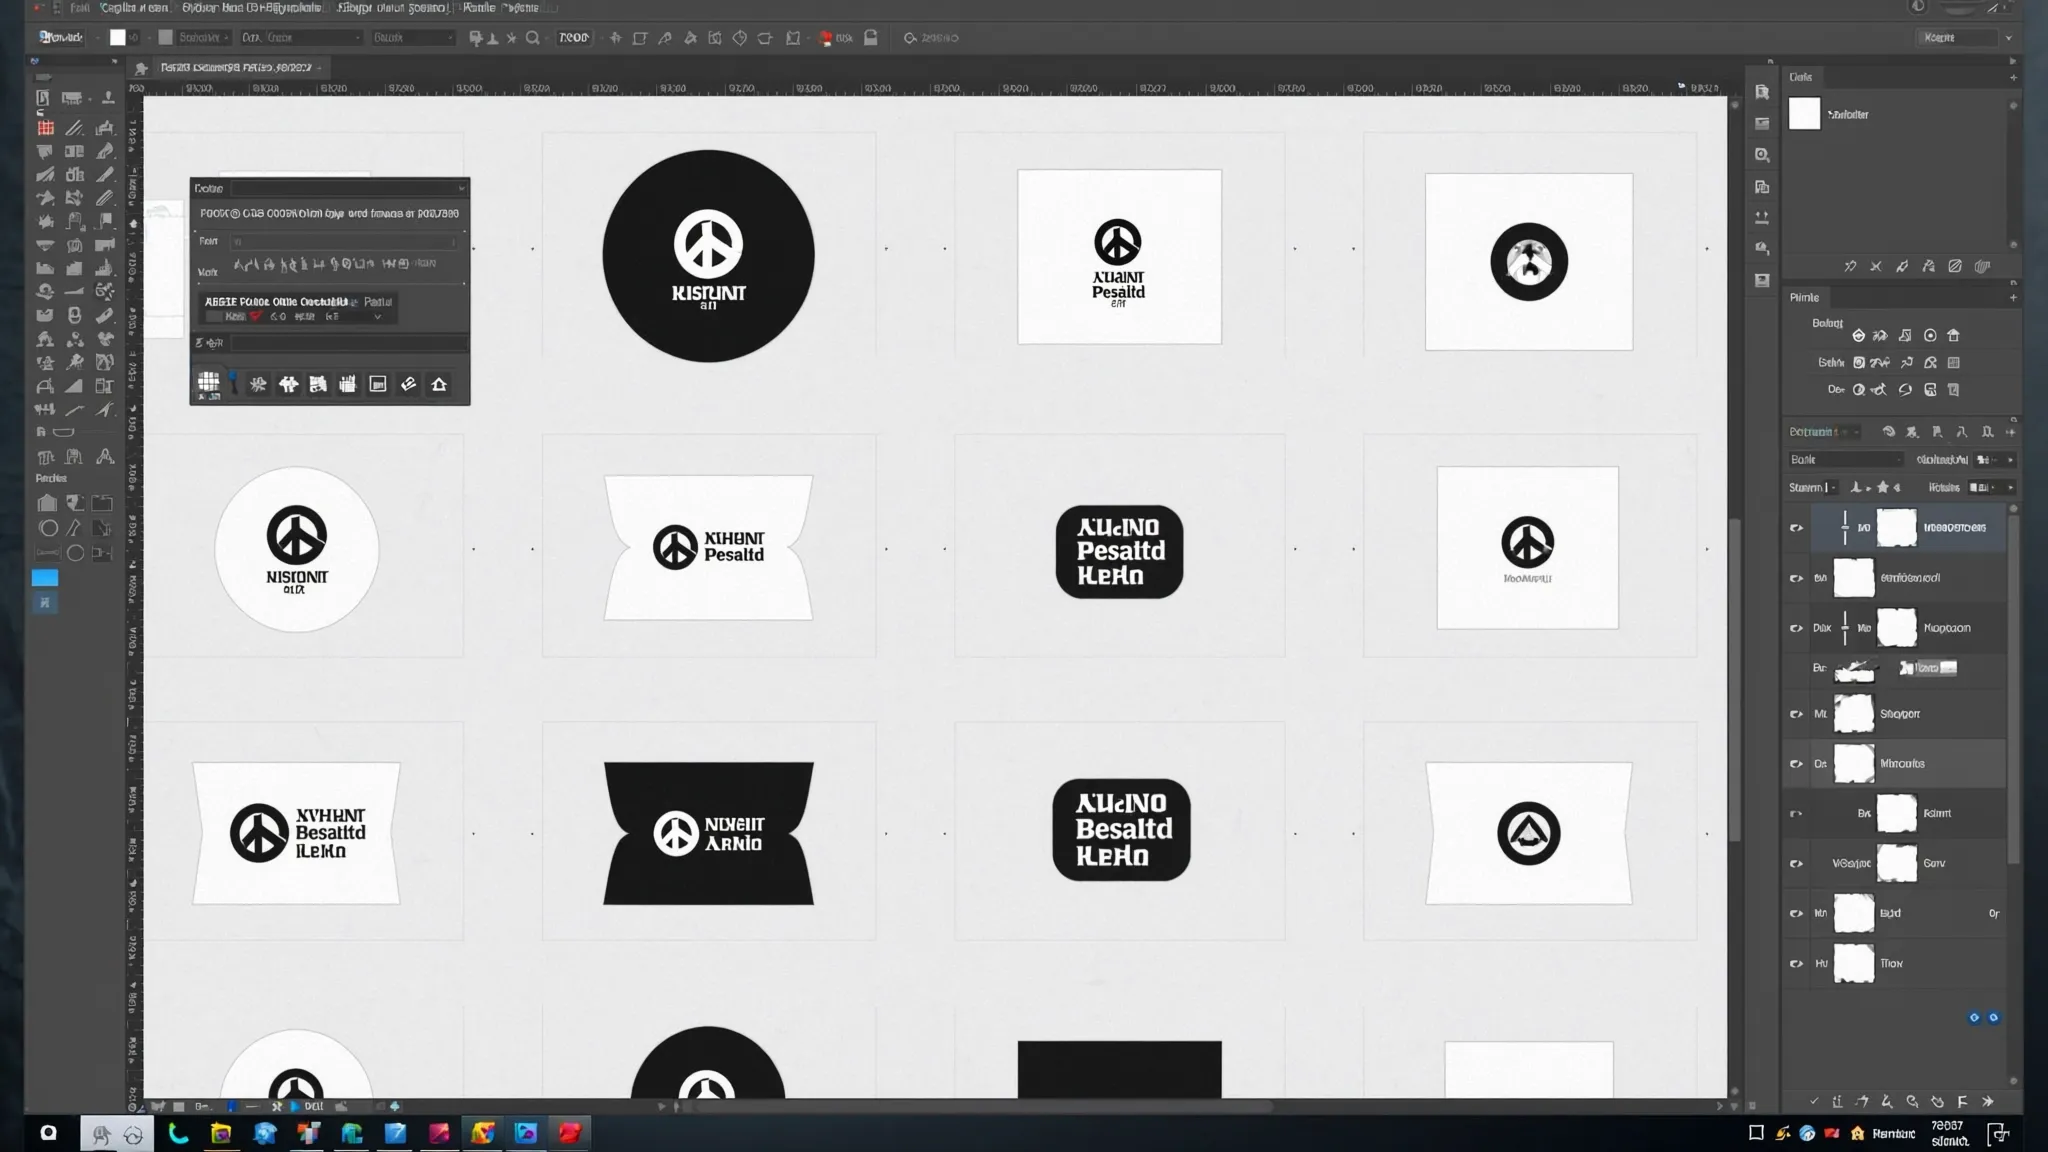Toggle the eye of the second layer row
This screenshot has width=2048, height=1152.
1796,578
